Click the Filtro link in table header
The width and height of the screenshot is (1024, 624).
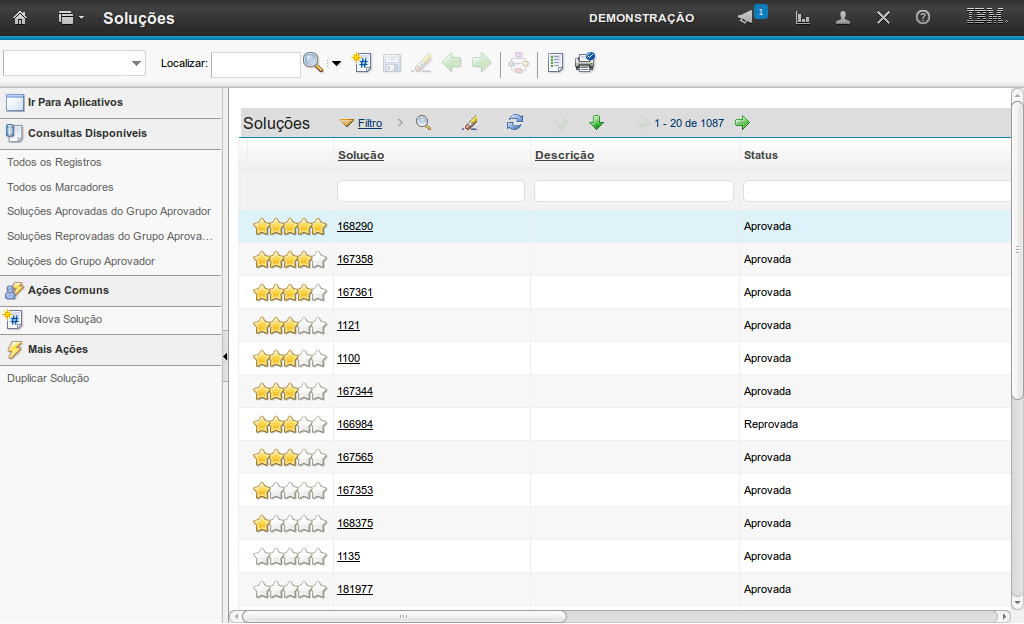pyautogui.click(x=369, y=123)
